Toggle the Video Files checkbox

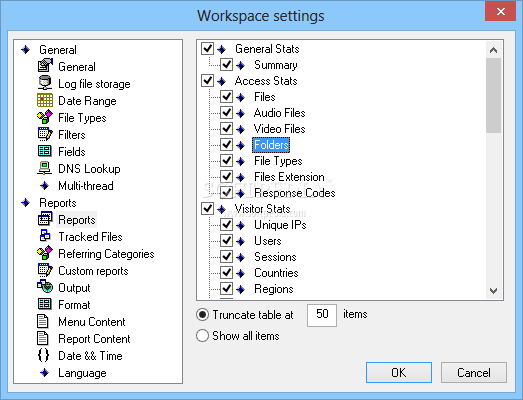coord(226,128)
